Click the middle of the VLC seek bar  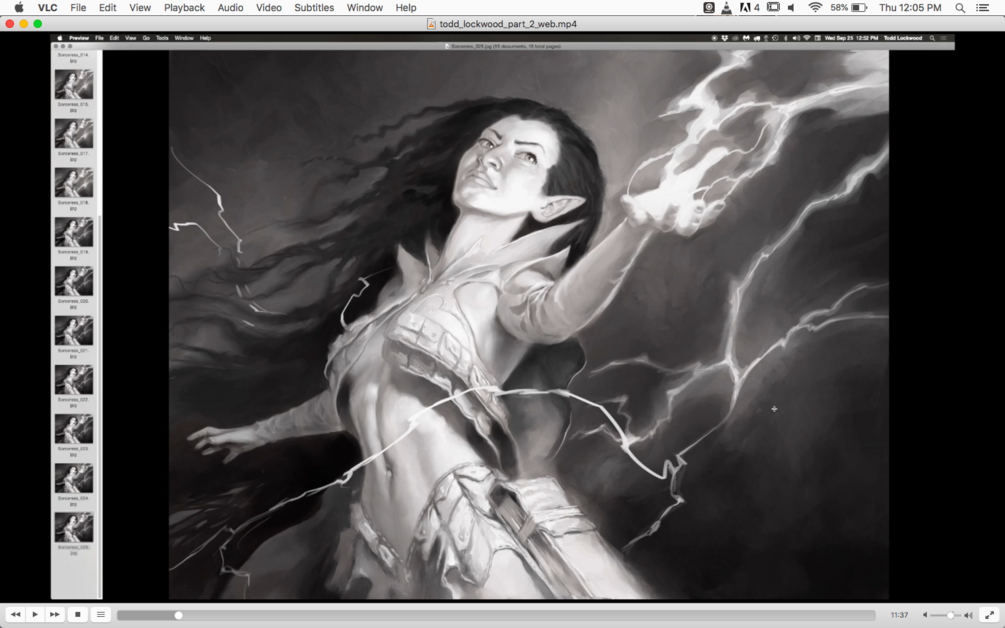pyautogui.click(x=496, y=615)
